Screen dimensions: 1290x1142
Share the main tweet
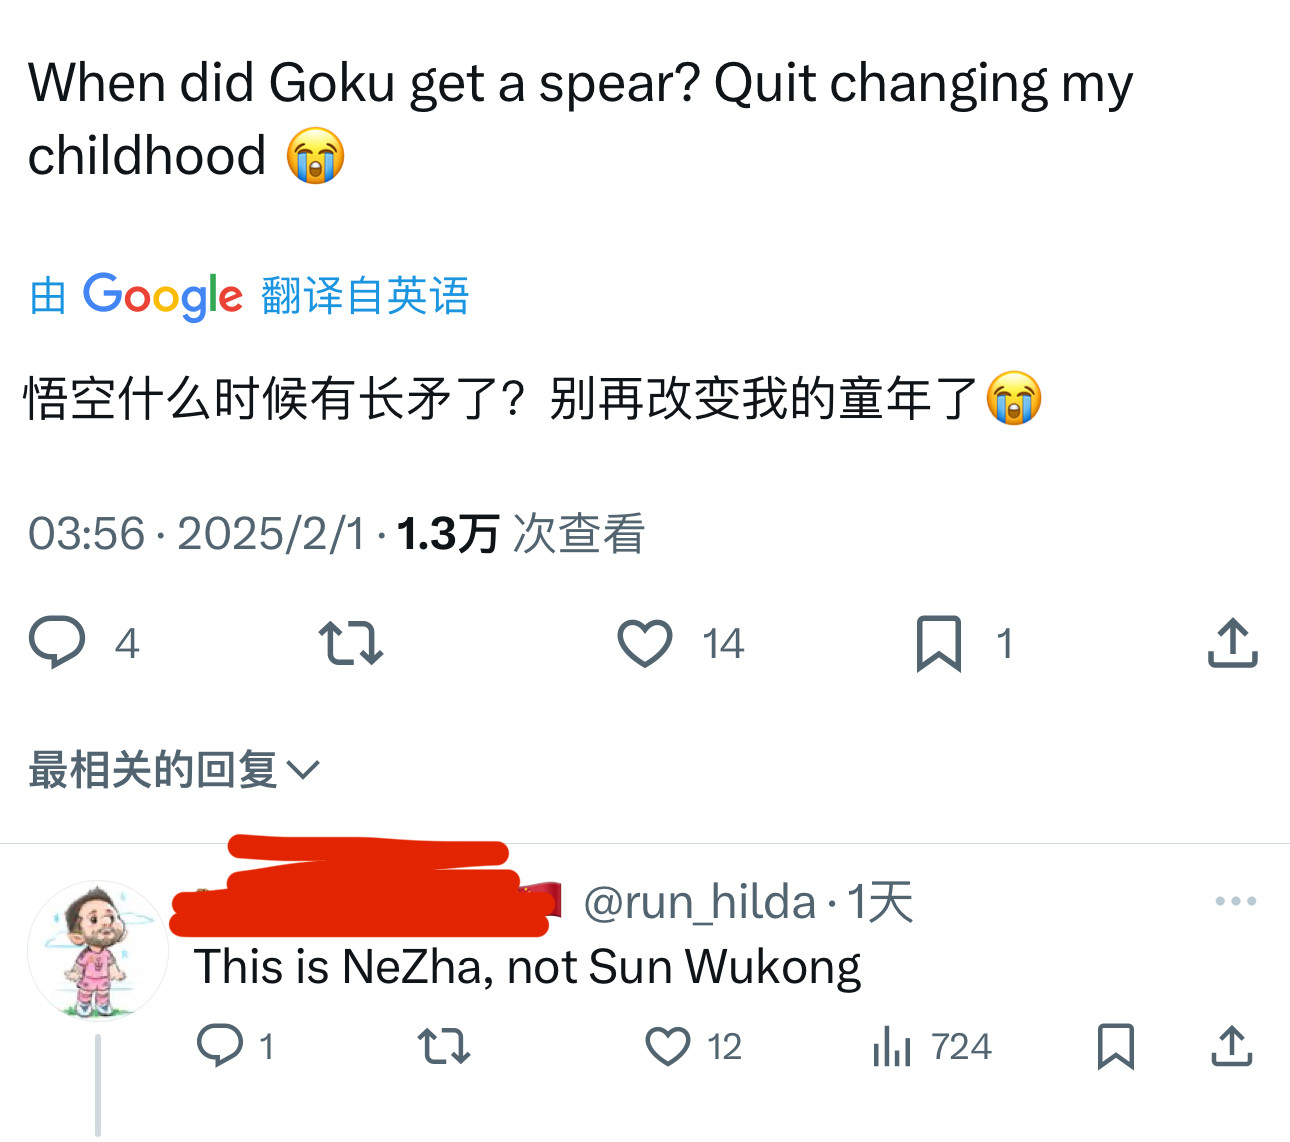click(x=1232, y=643)
